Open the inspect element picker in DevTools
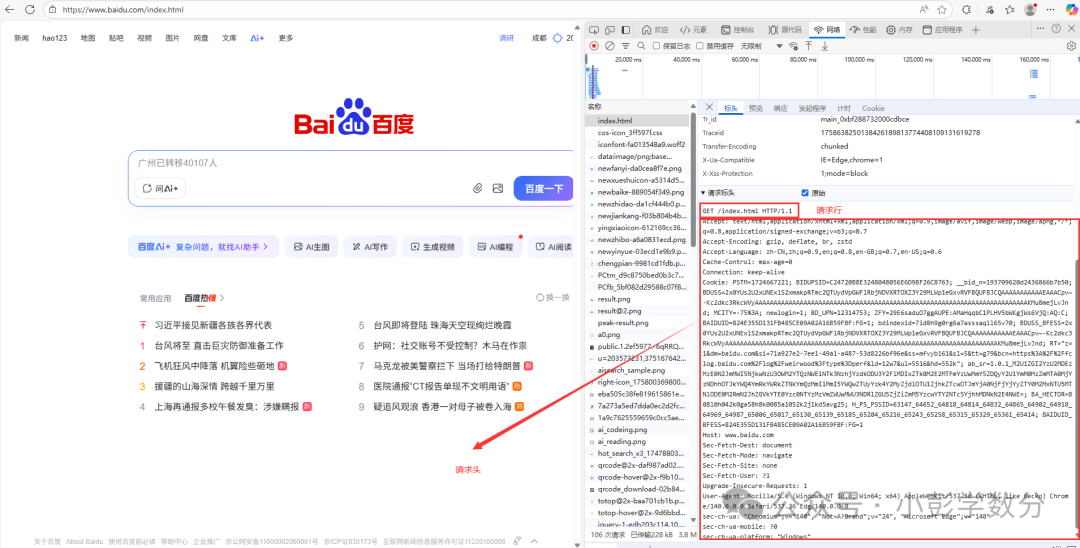 594,30
